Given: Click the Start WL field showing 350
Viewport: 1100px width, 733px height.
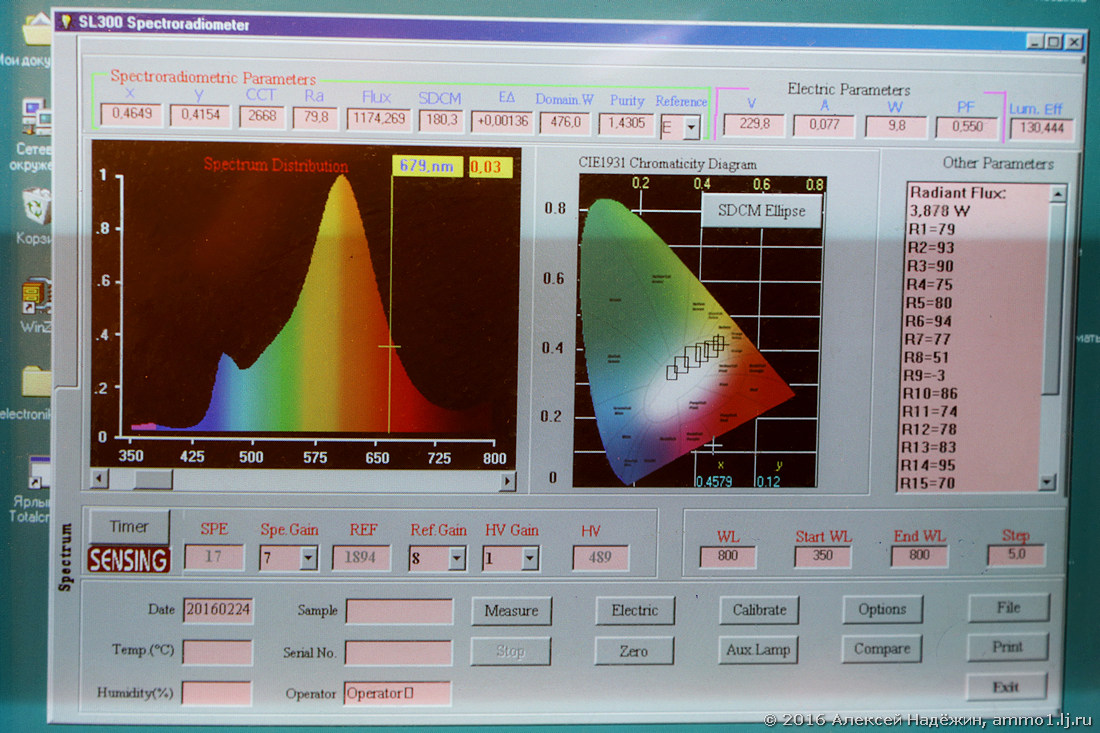Looking at the screenshot, I should (822, 556).
